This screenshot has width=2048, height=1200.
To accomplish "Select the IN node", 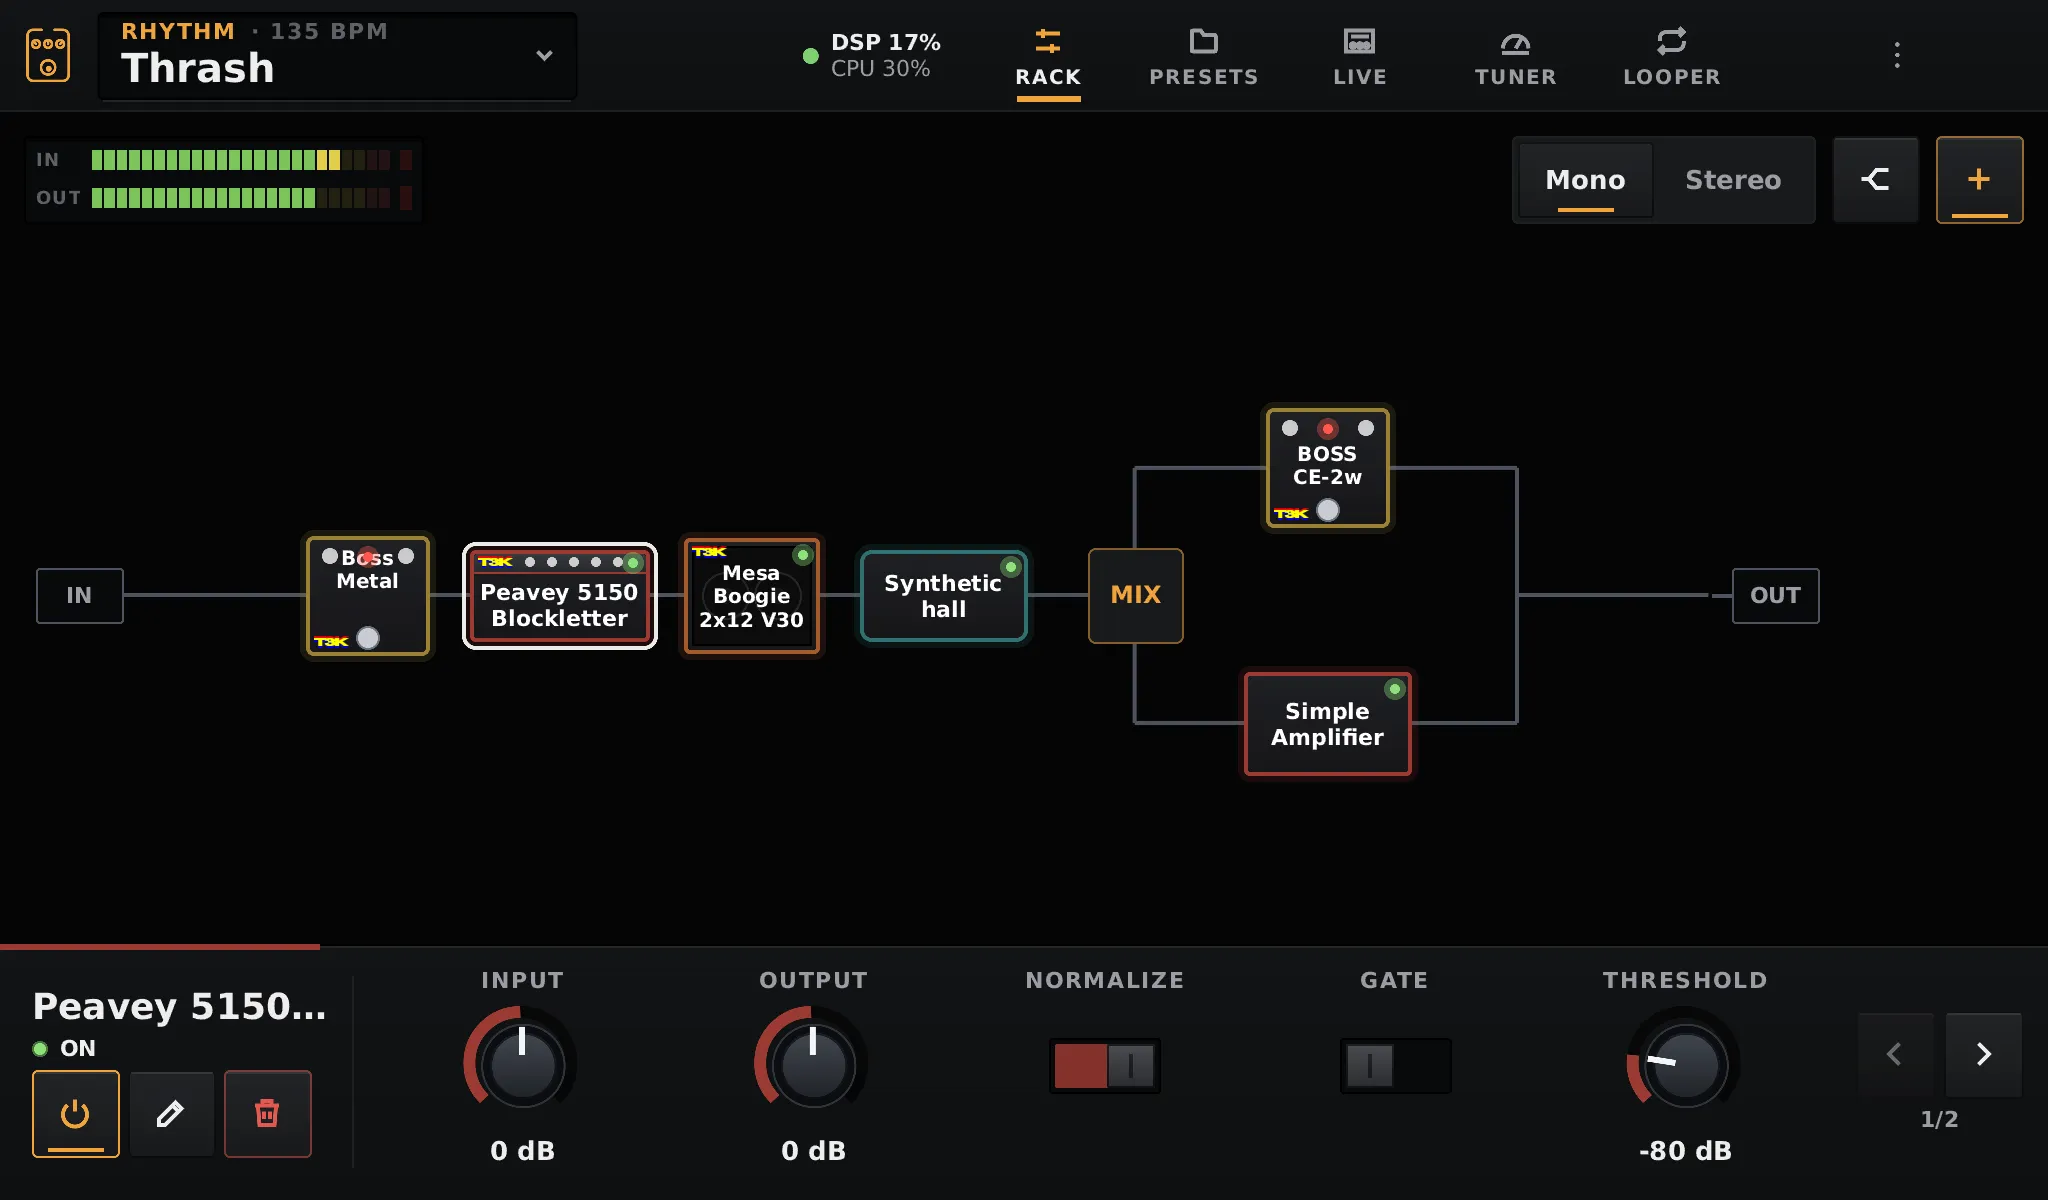I will pyautogui.click(x=80, y=596).
